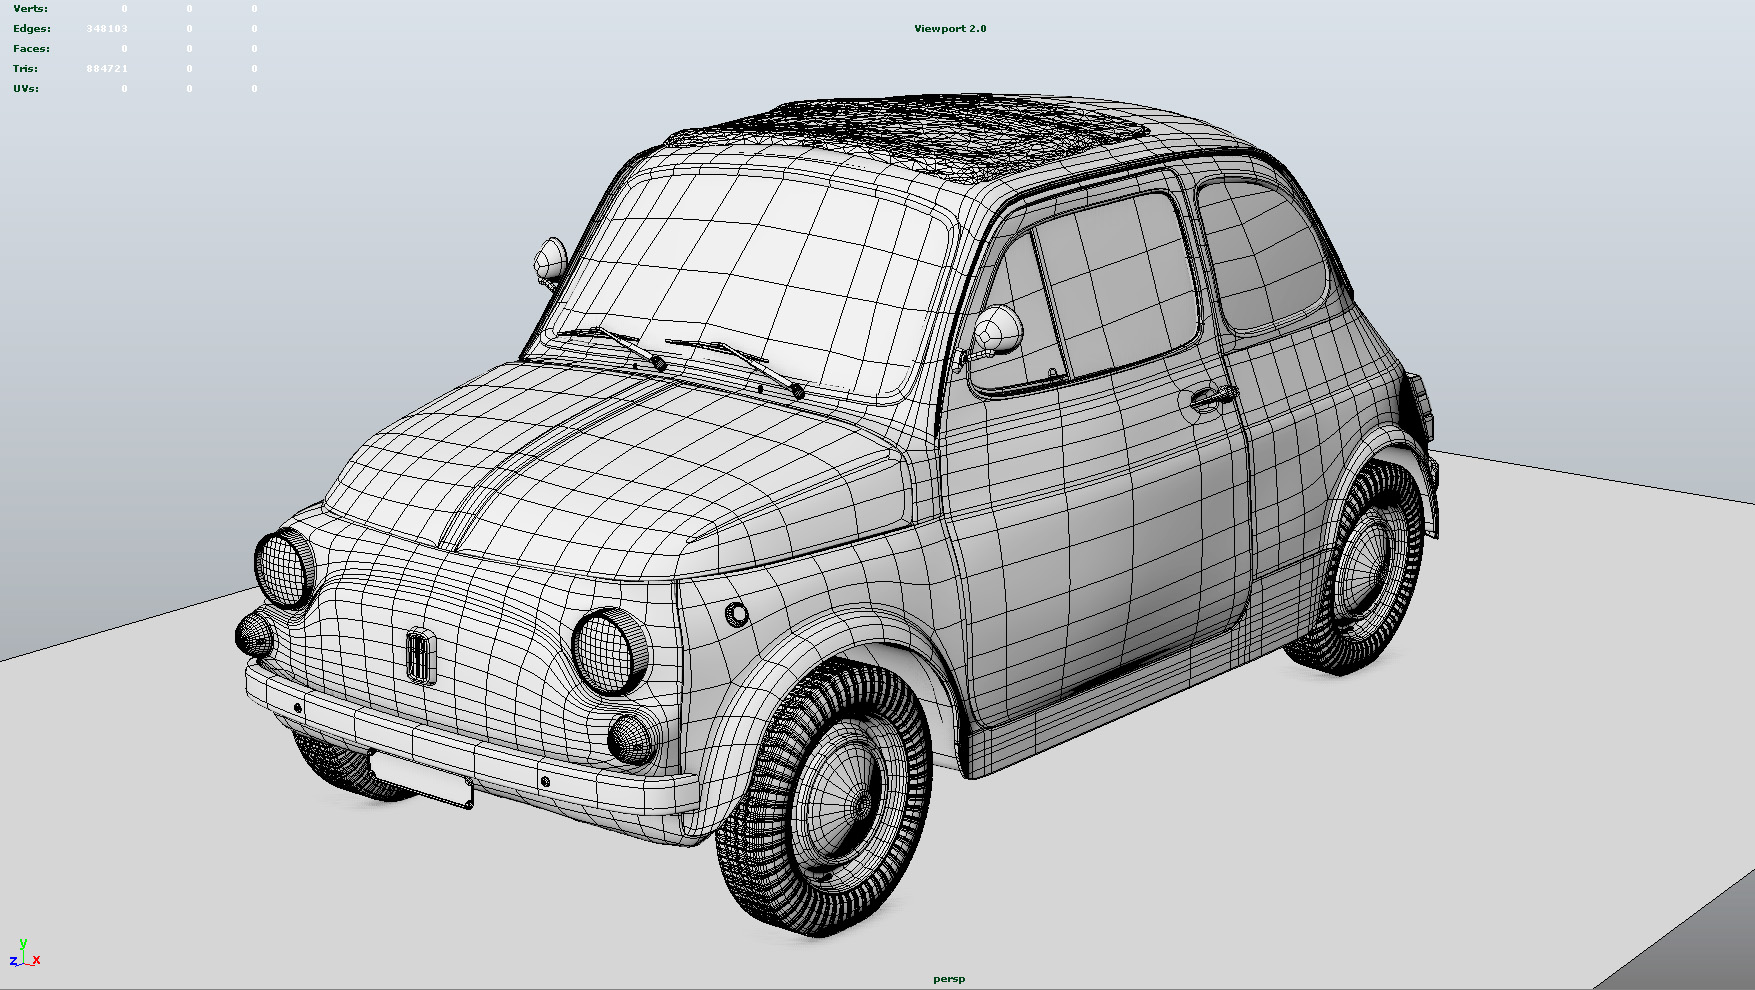Click the 'Edges:' HUD label
The image size is (1755, 990).
click(x=32, y=28)
